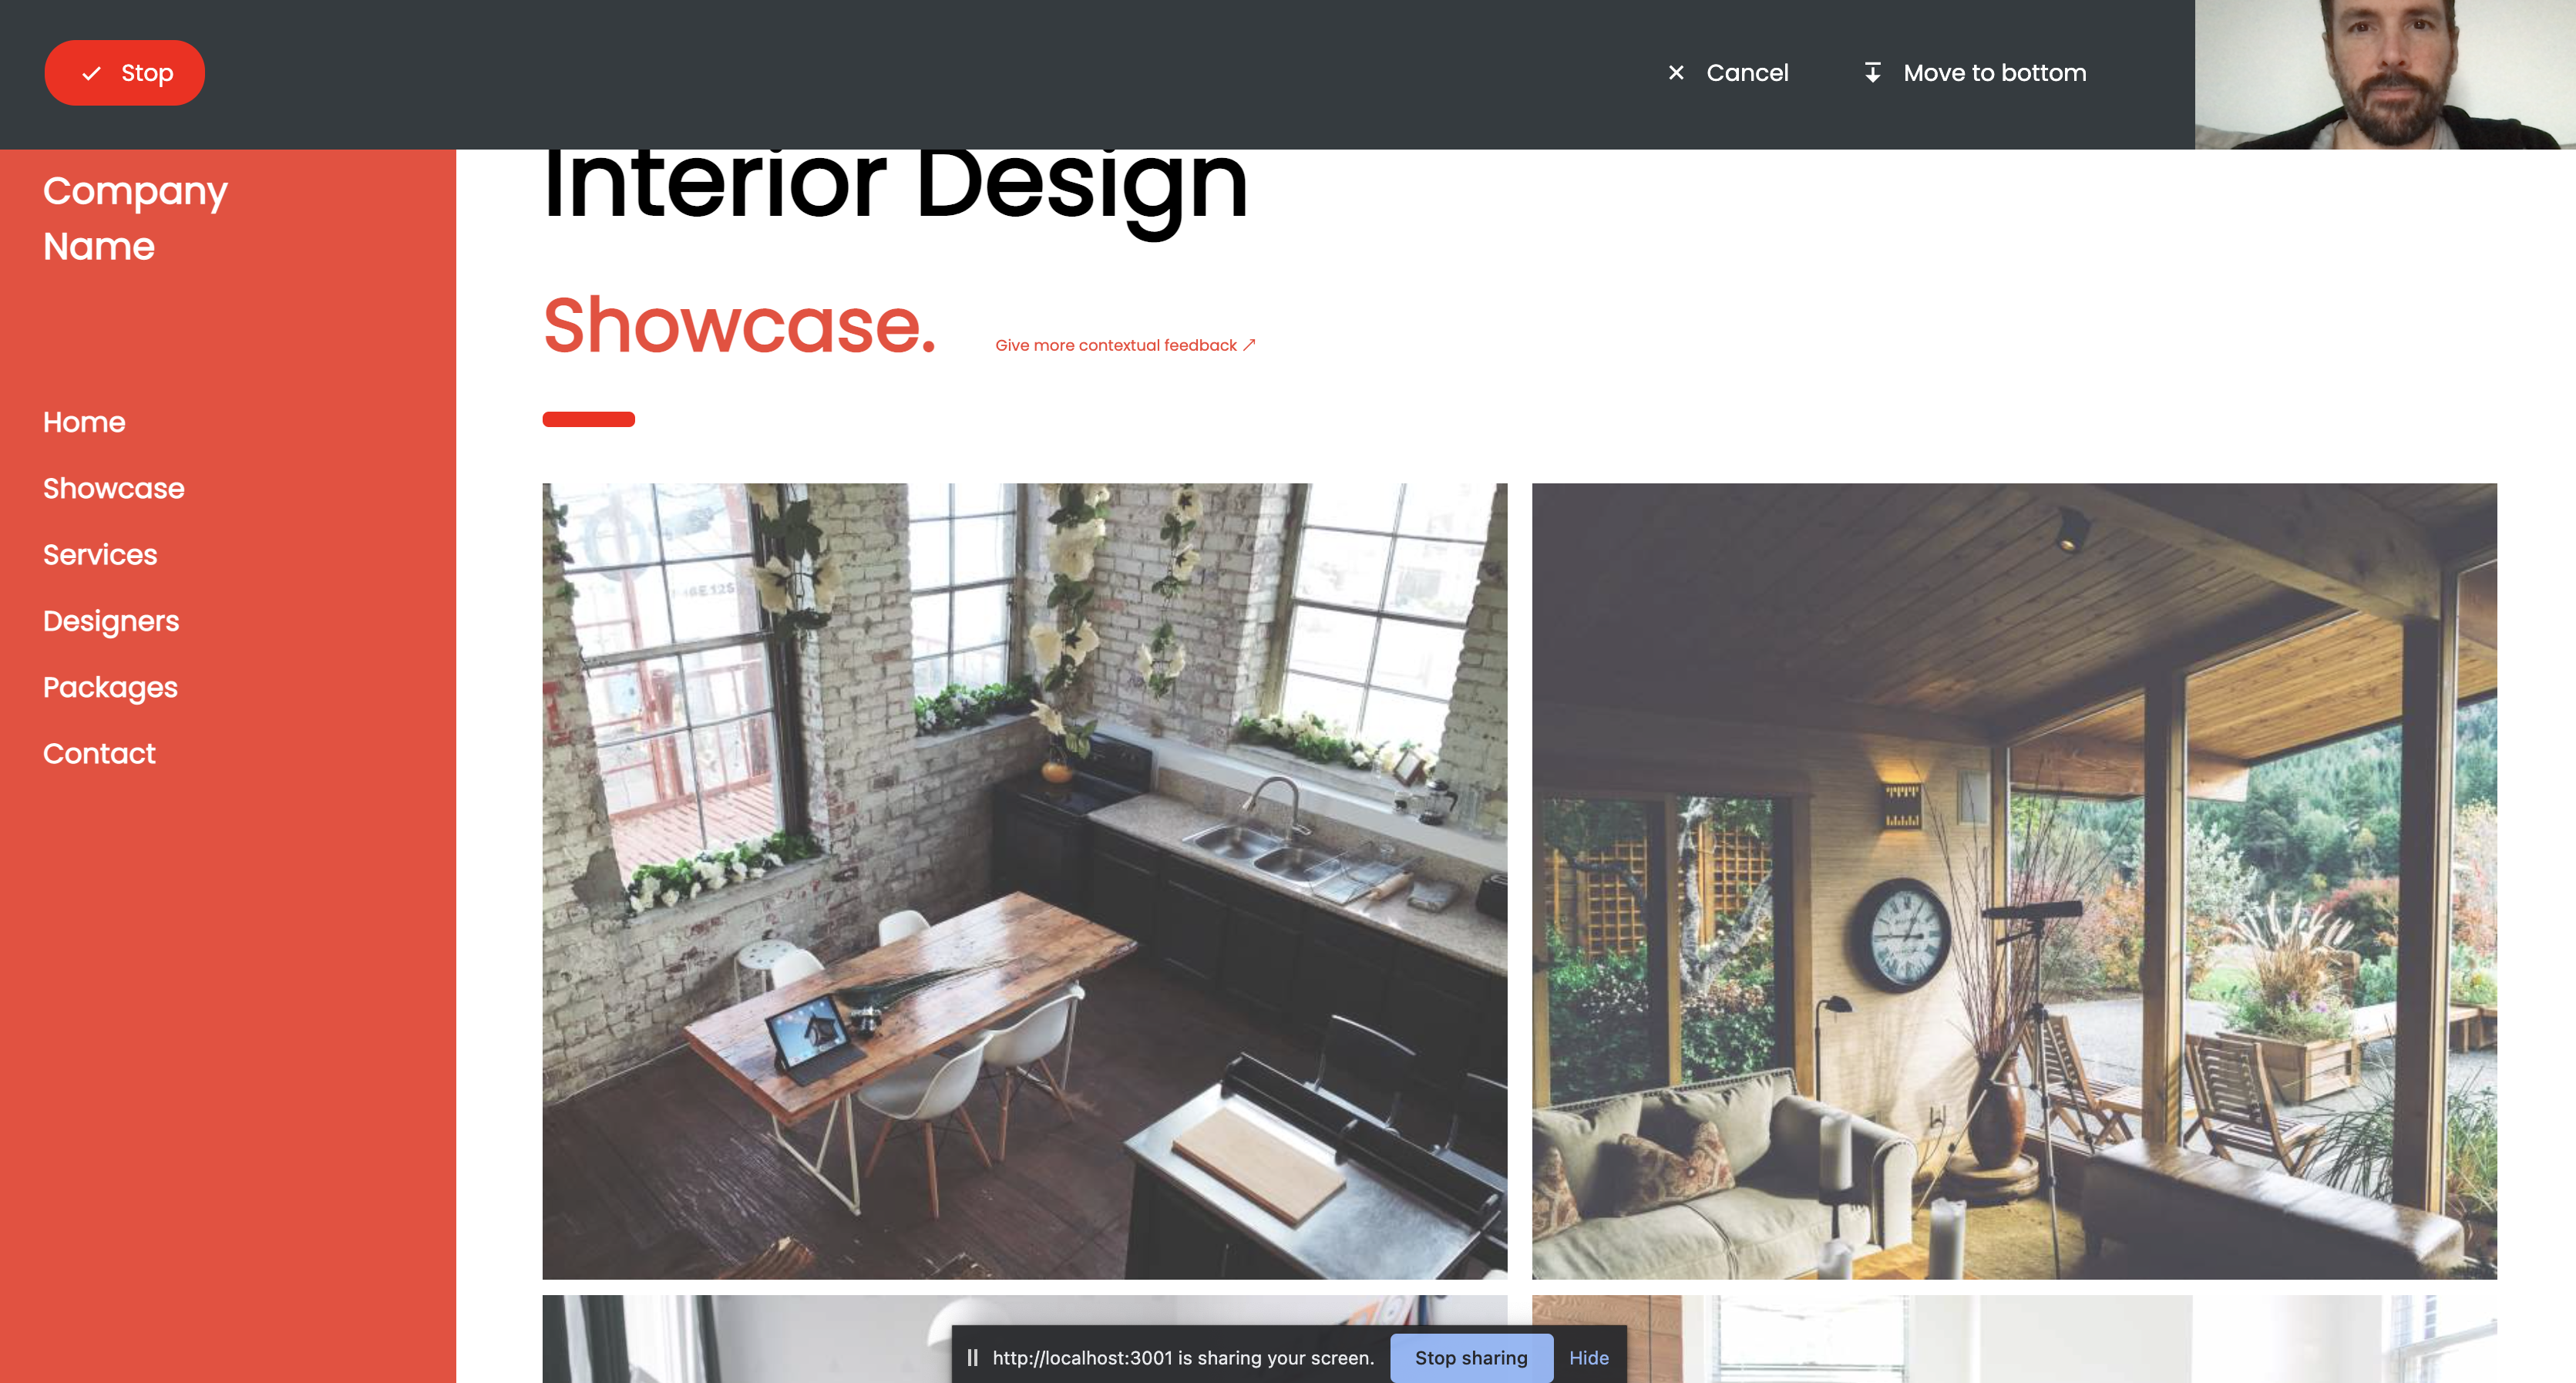Viewport: 2576px width, 1383px height.
Task: Select Contact in the sidebar
Action: click(x=99, y=753)
